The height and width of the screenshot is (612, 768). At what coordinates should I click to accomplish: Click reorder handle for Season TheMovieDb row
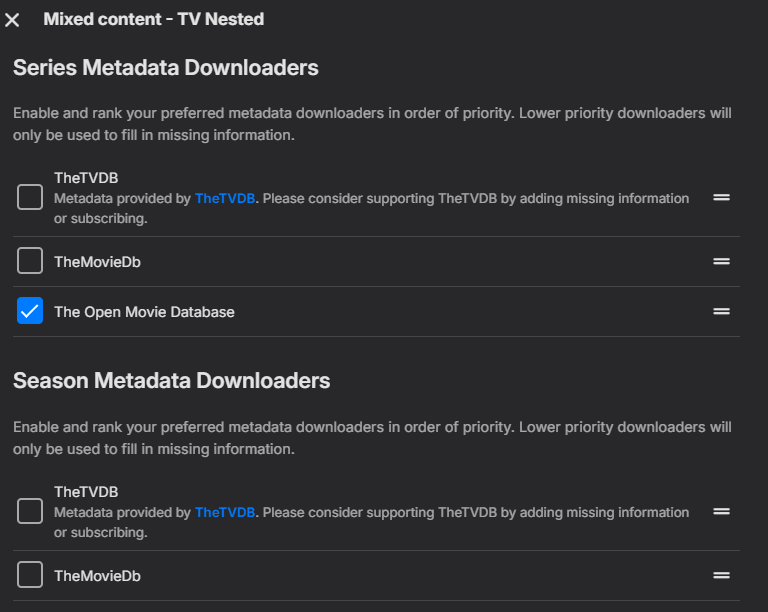pos(721,576)
